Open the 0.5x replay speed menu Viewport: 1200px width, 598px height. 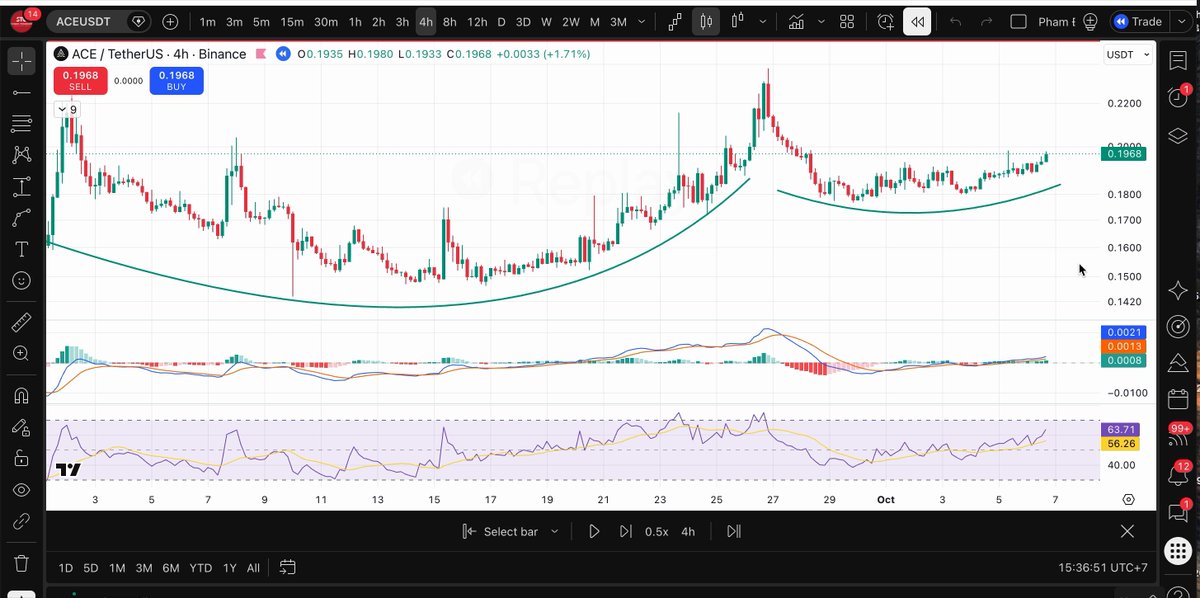click(x=656, y=531)
